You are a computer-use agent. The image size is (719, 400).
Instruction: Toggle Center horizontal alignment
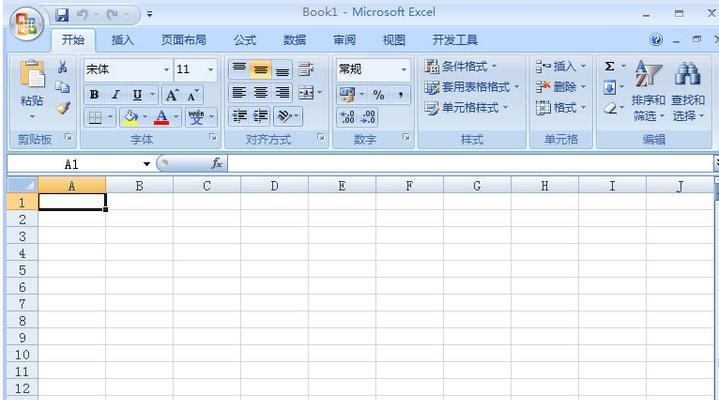260,93
